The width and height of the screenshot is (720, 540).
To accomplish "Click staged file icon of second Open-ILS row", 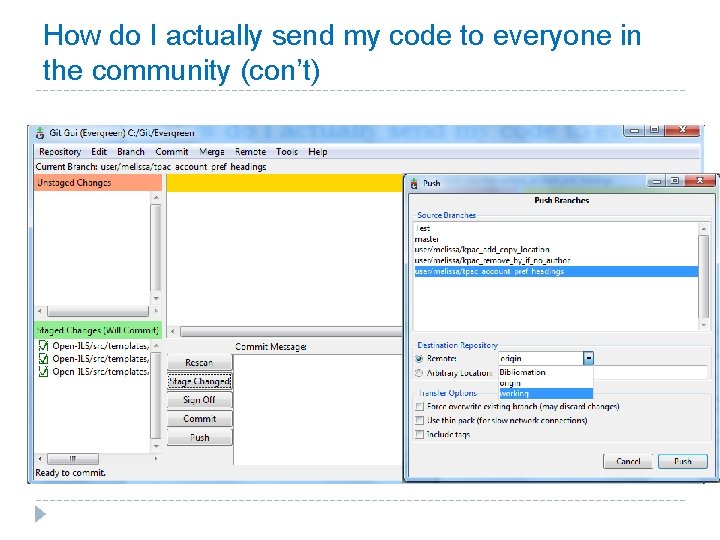I will click(x=44, y=359).
